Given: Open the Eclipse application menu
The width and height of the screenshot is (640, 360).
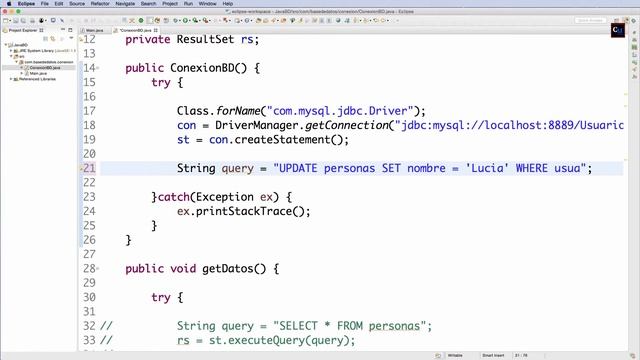Looking at the screenshot, I should tap(26, 4).
